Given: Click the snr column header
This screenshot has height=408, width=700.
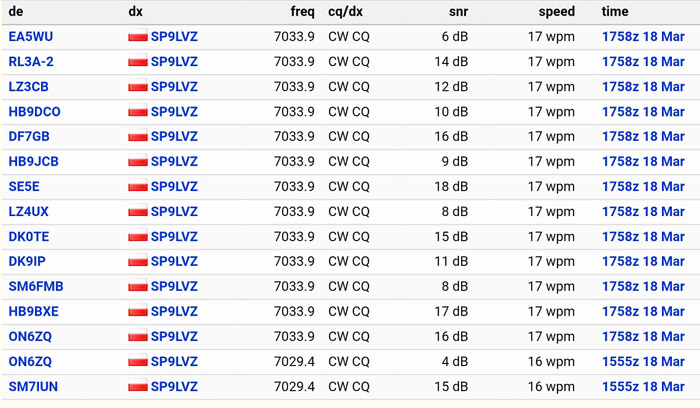Looking at the screenshot, I should (x=456, y=12).
